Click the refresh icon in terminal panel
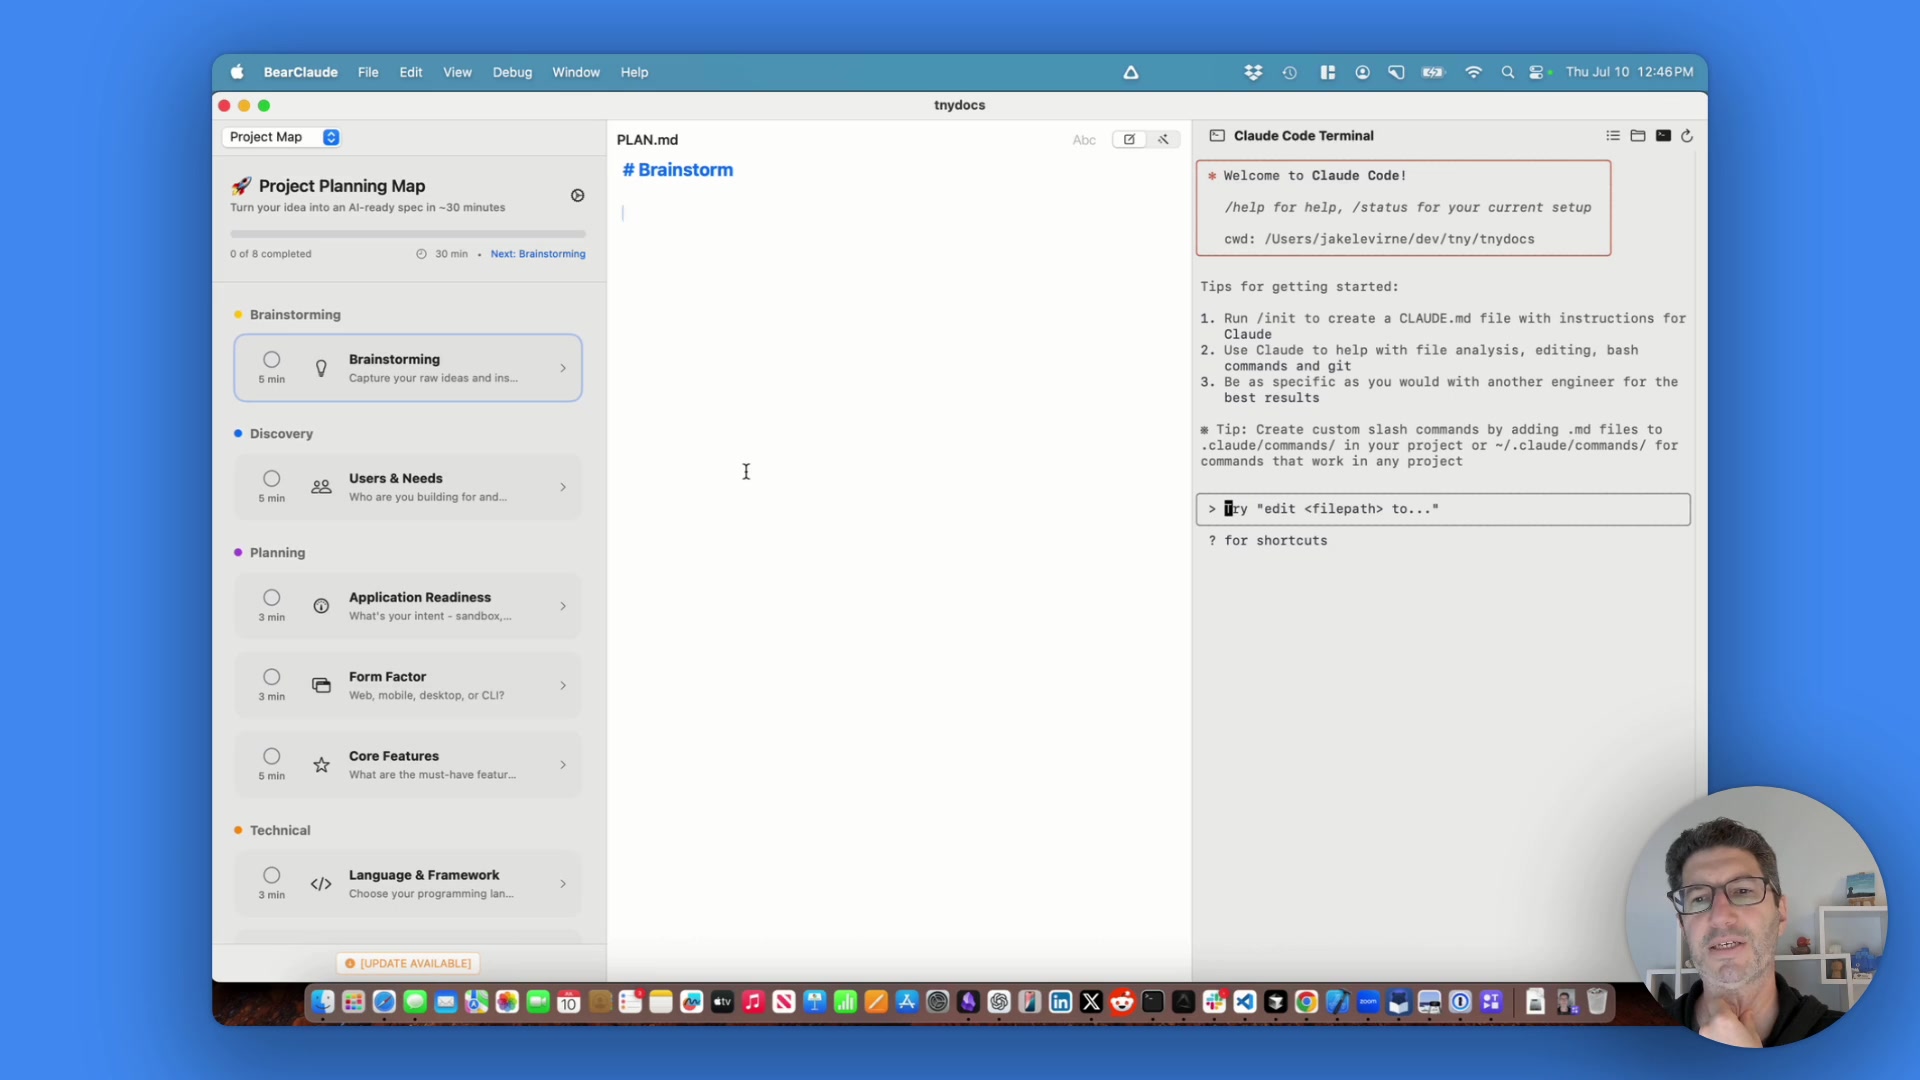Image resolution: width=1920 pixels, height=1080 pixels. pos(1687,136)
